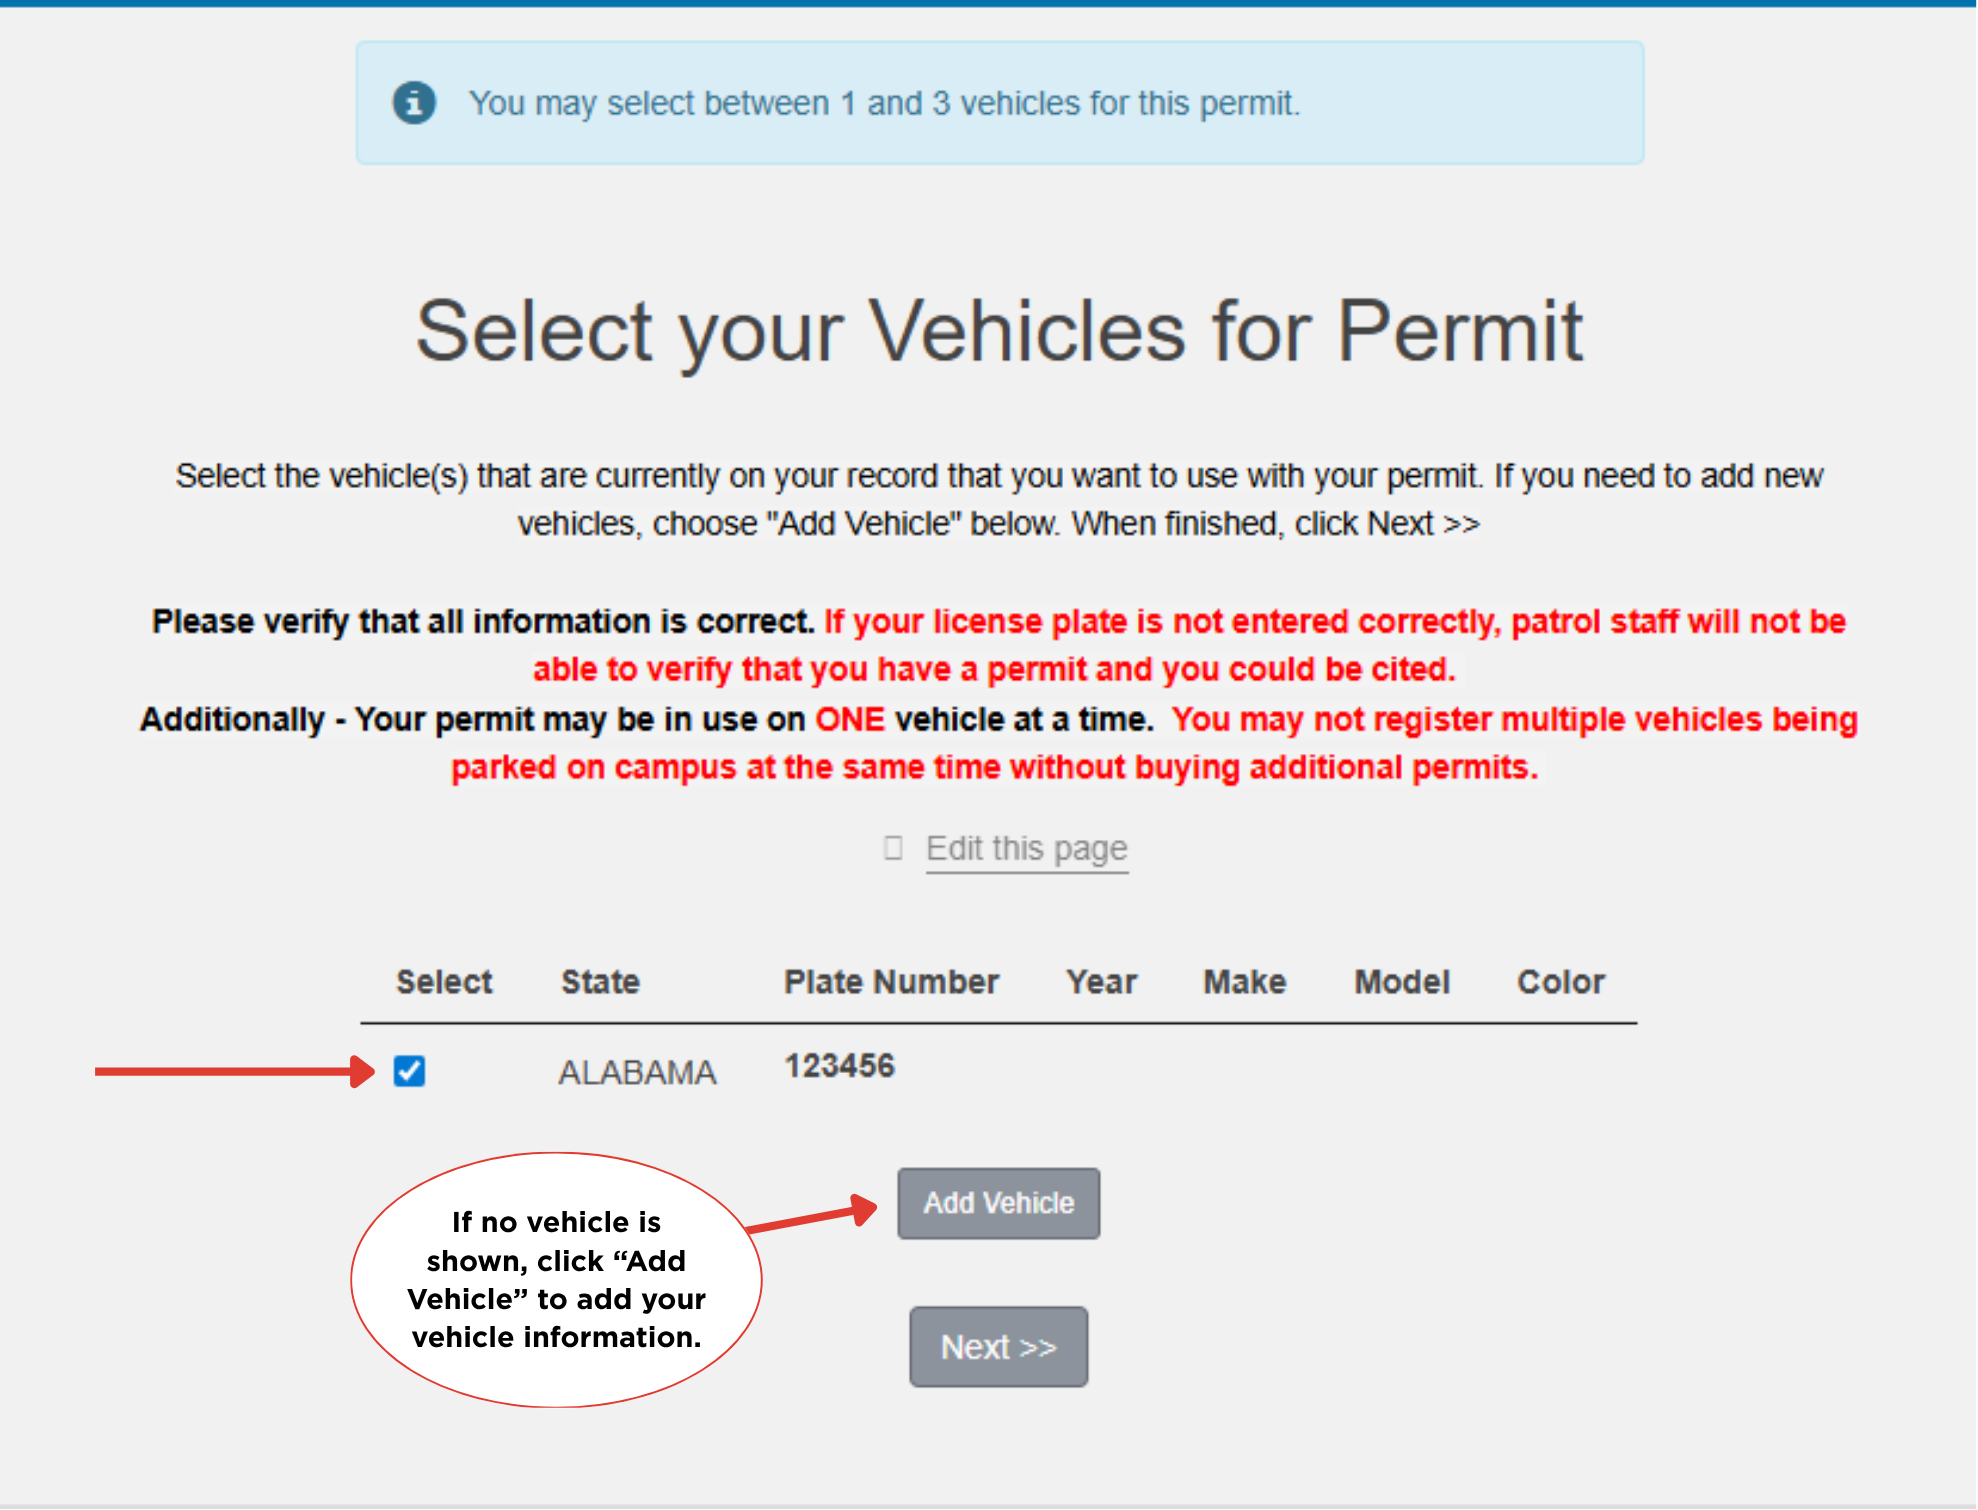
Task: Click the Make column header
Action: [1243, 981]
